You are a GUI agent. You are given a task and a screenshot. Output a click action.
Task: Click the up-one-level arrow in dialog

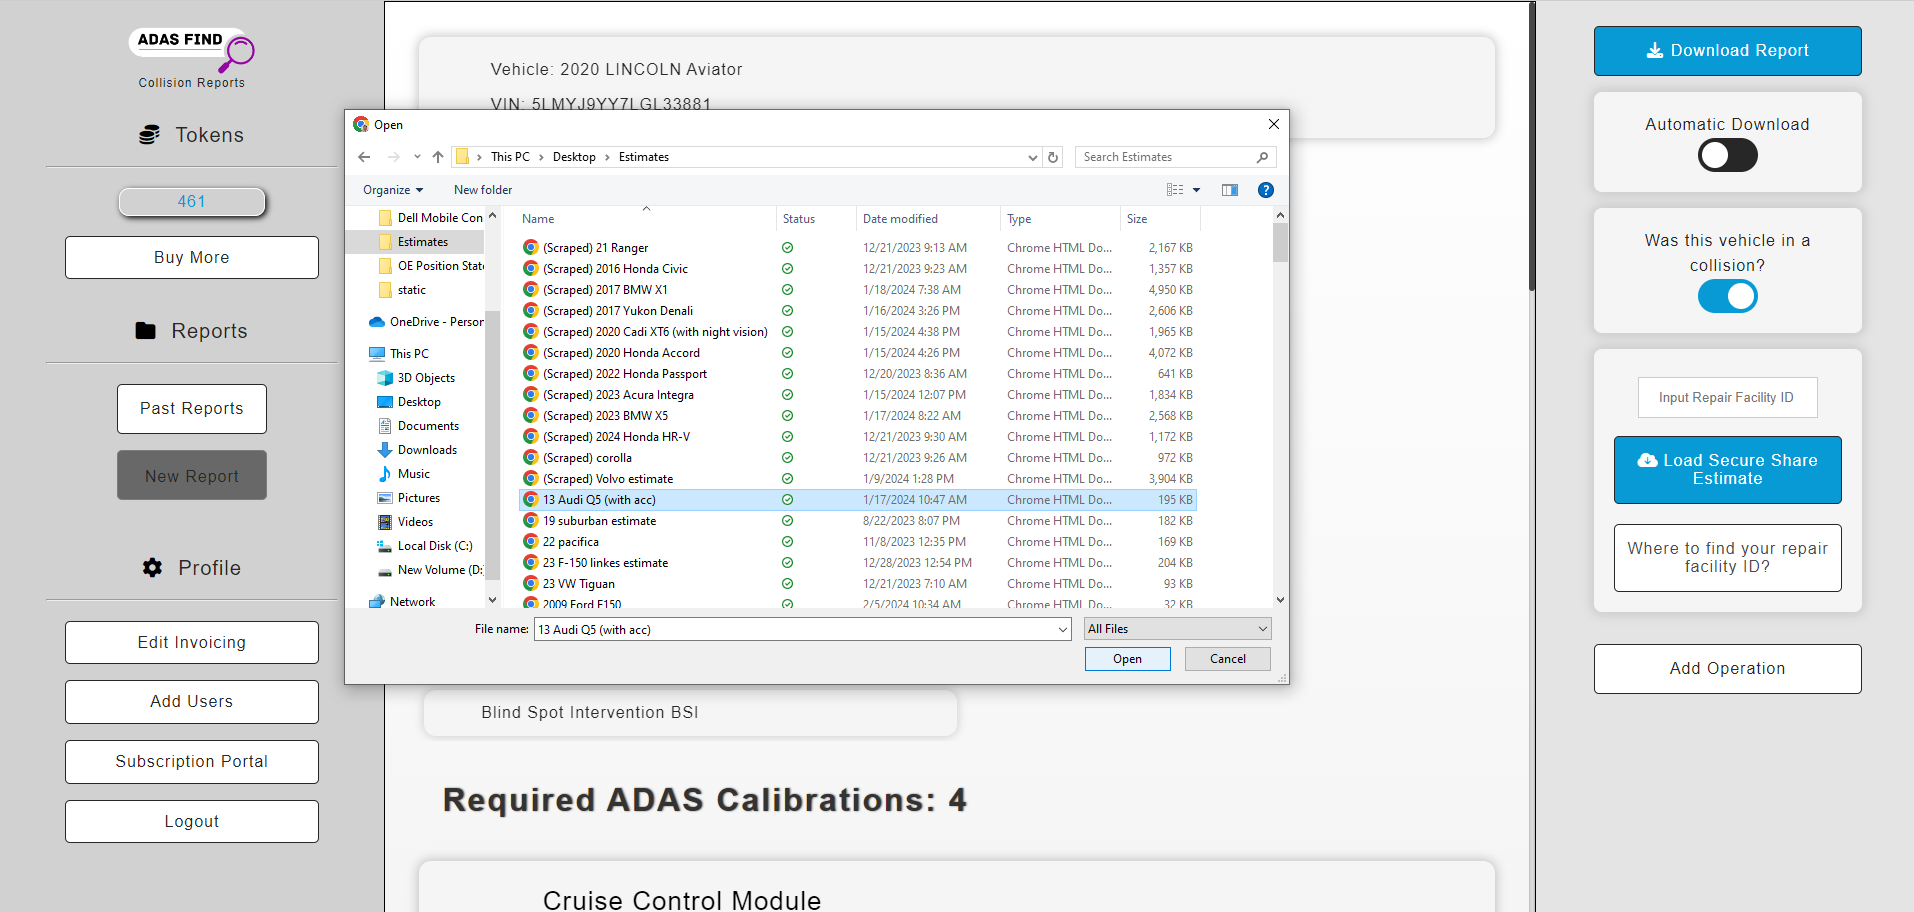tap(437, 157)
